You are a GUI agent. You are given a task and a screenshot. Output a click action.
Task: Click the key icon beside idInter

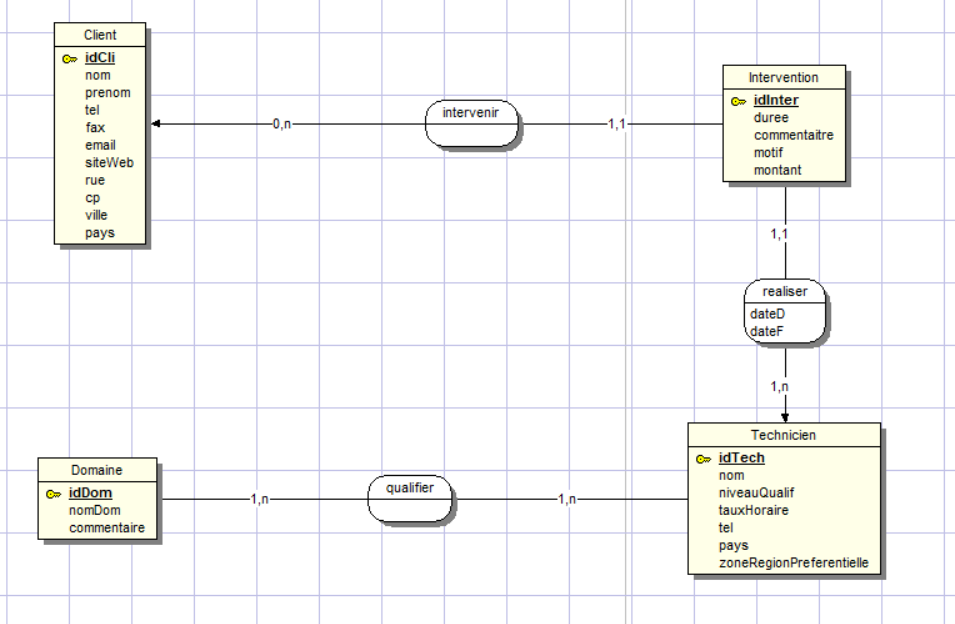738,101
